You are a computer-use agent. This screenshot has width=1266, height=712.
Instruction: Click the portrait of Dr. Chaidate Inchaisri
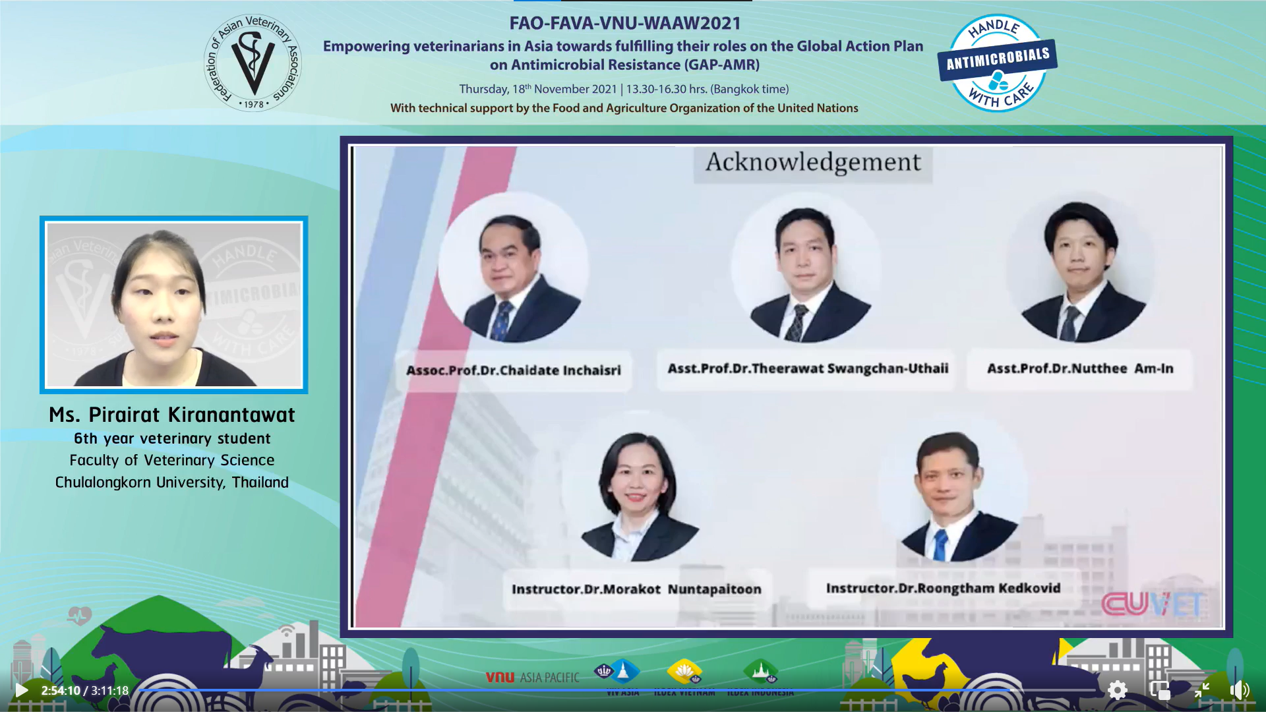[514, 267]
